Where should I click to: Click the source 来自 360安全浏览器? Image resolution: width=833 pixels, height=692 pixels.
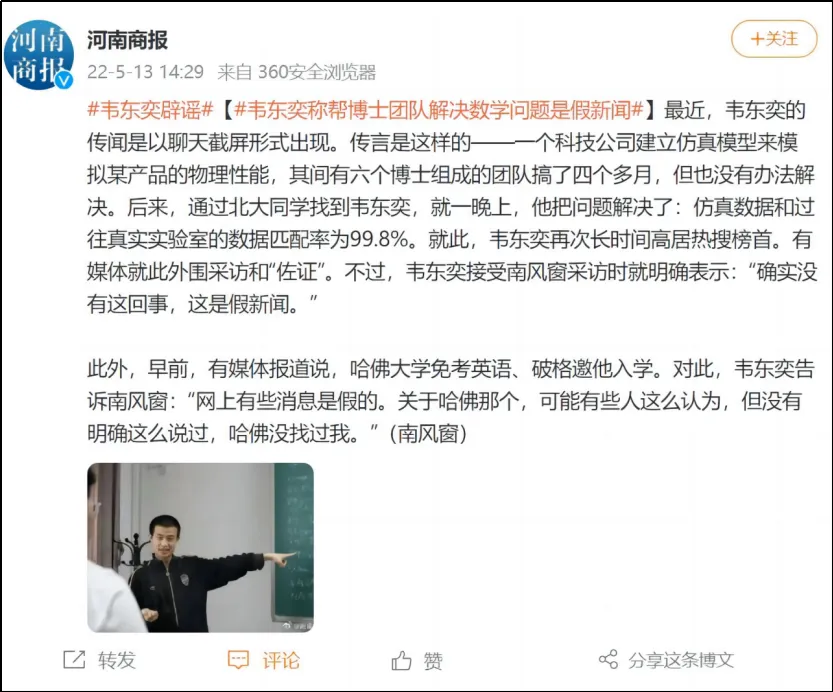click(296, 72)
